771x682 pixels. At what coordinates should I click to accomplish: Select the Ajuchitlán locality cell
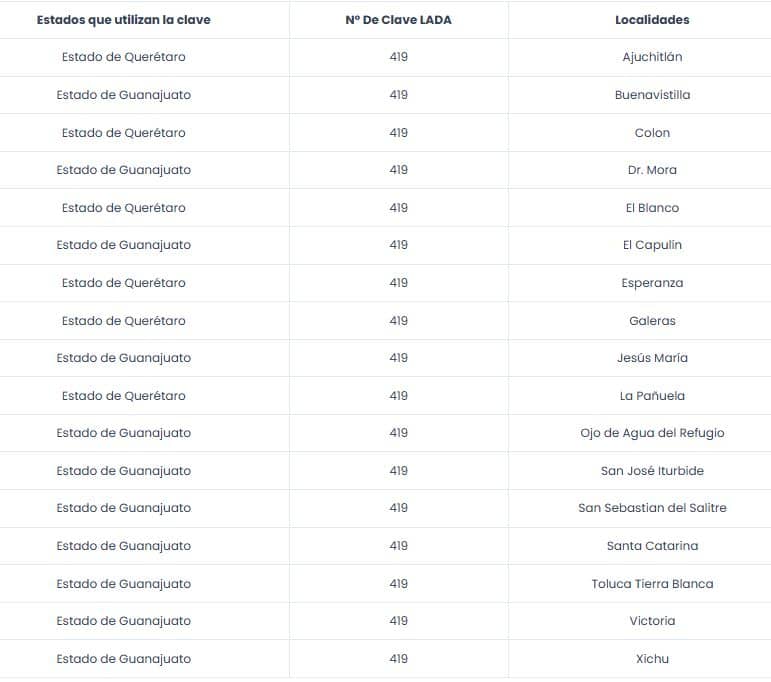click(652, 57)
